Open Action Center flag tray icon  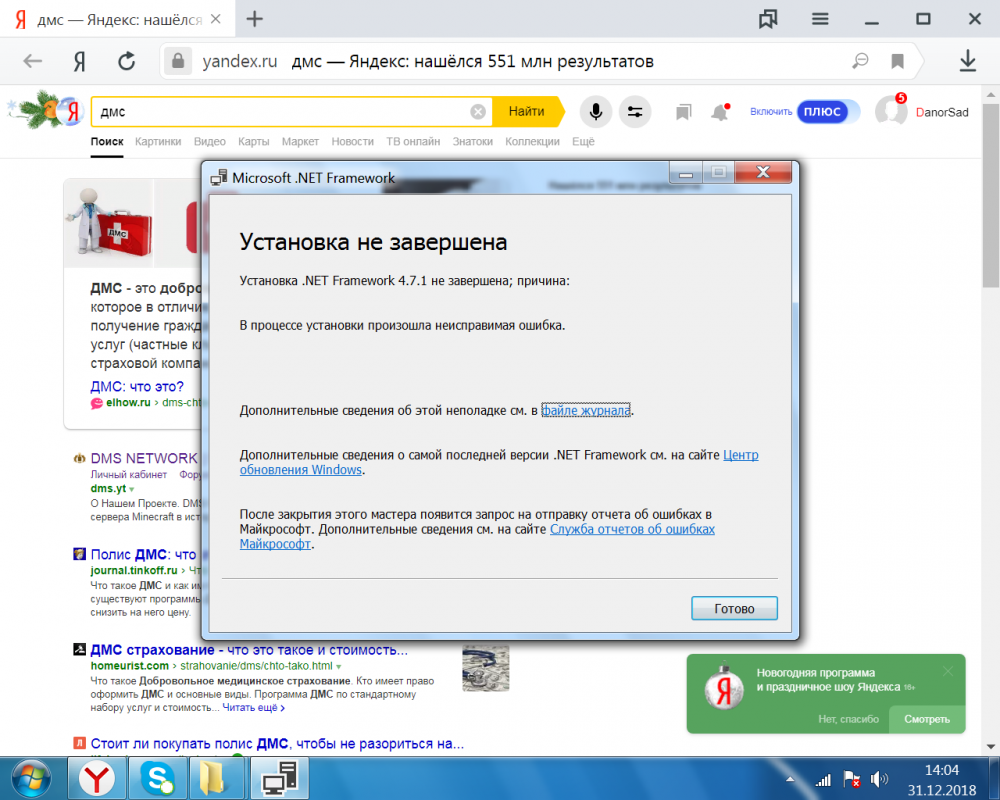[x=851, y=779]
